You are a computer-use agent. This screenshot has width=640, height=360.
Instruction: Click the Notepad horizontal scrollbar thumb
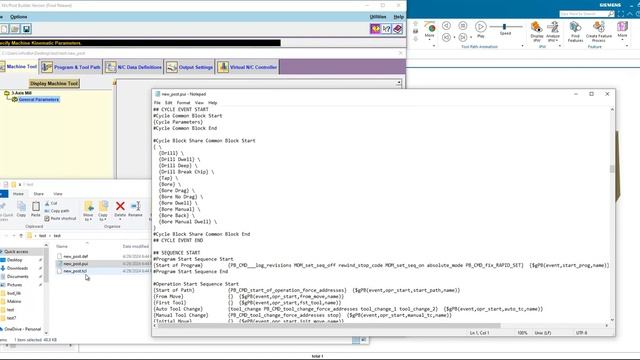tap(329, 326)
